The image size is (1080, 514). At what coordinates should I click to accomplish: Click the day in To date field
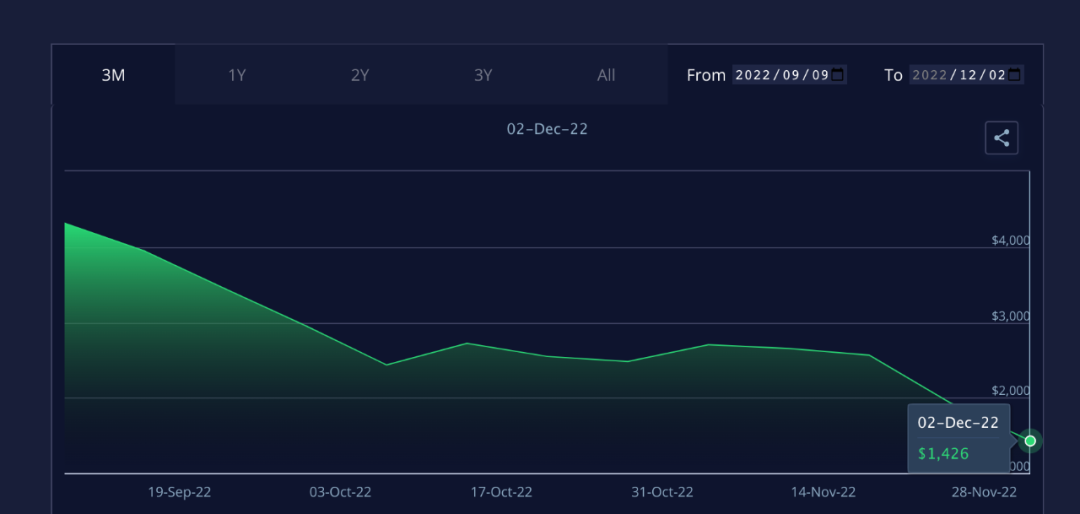click(x=995, y=75)
